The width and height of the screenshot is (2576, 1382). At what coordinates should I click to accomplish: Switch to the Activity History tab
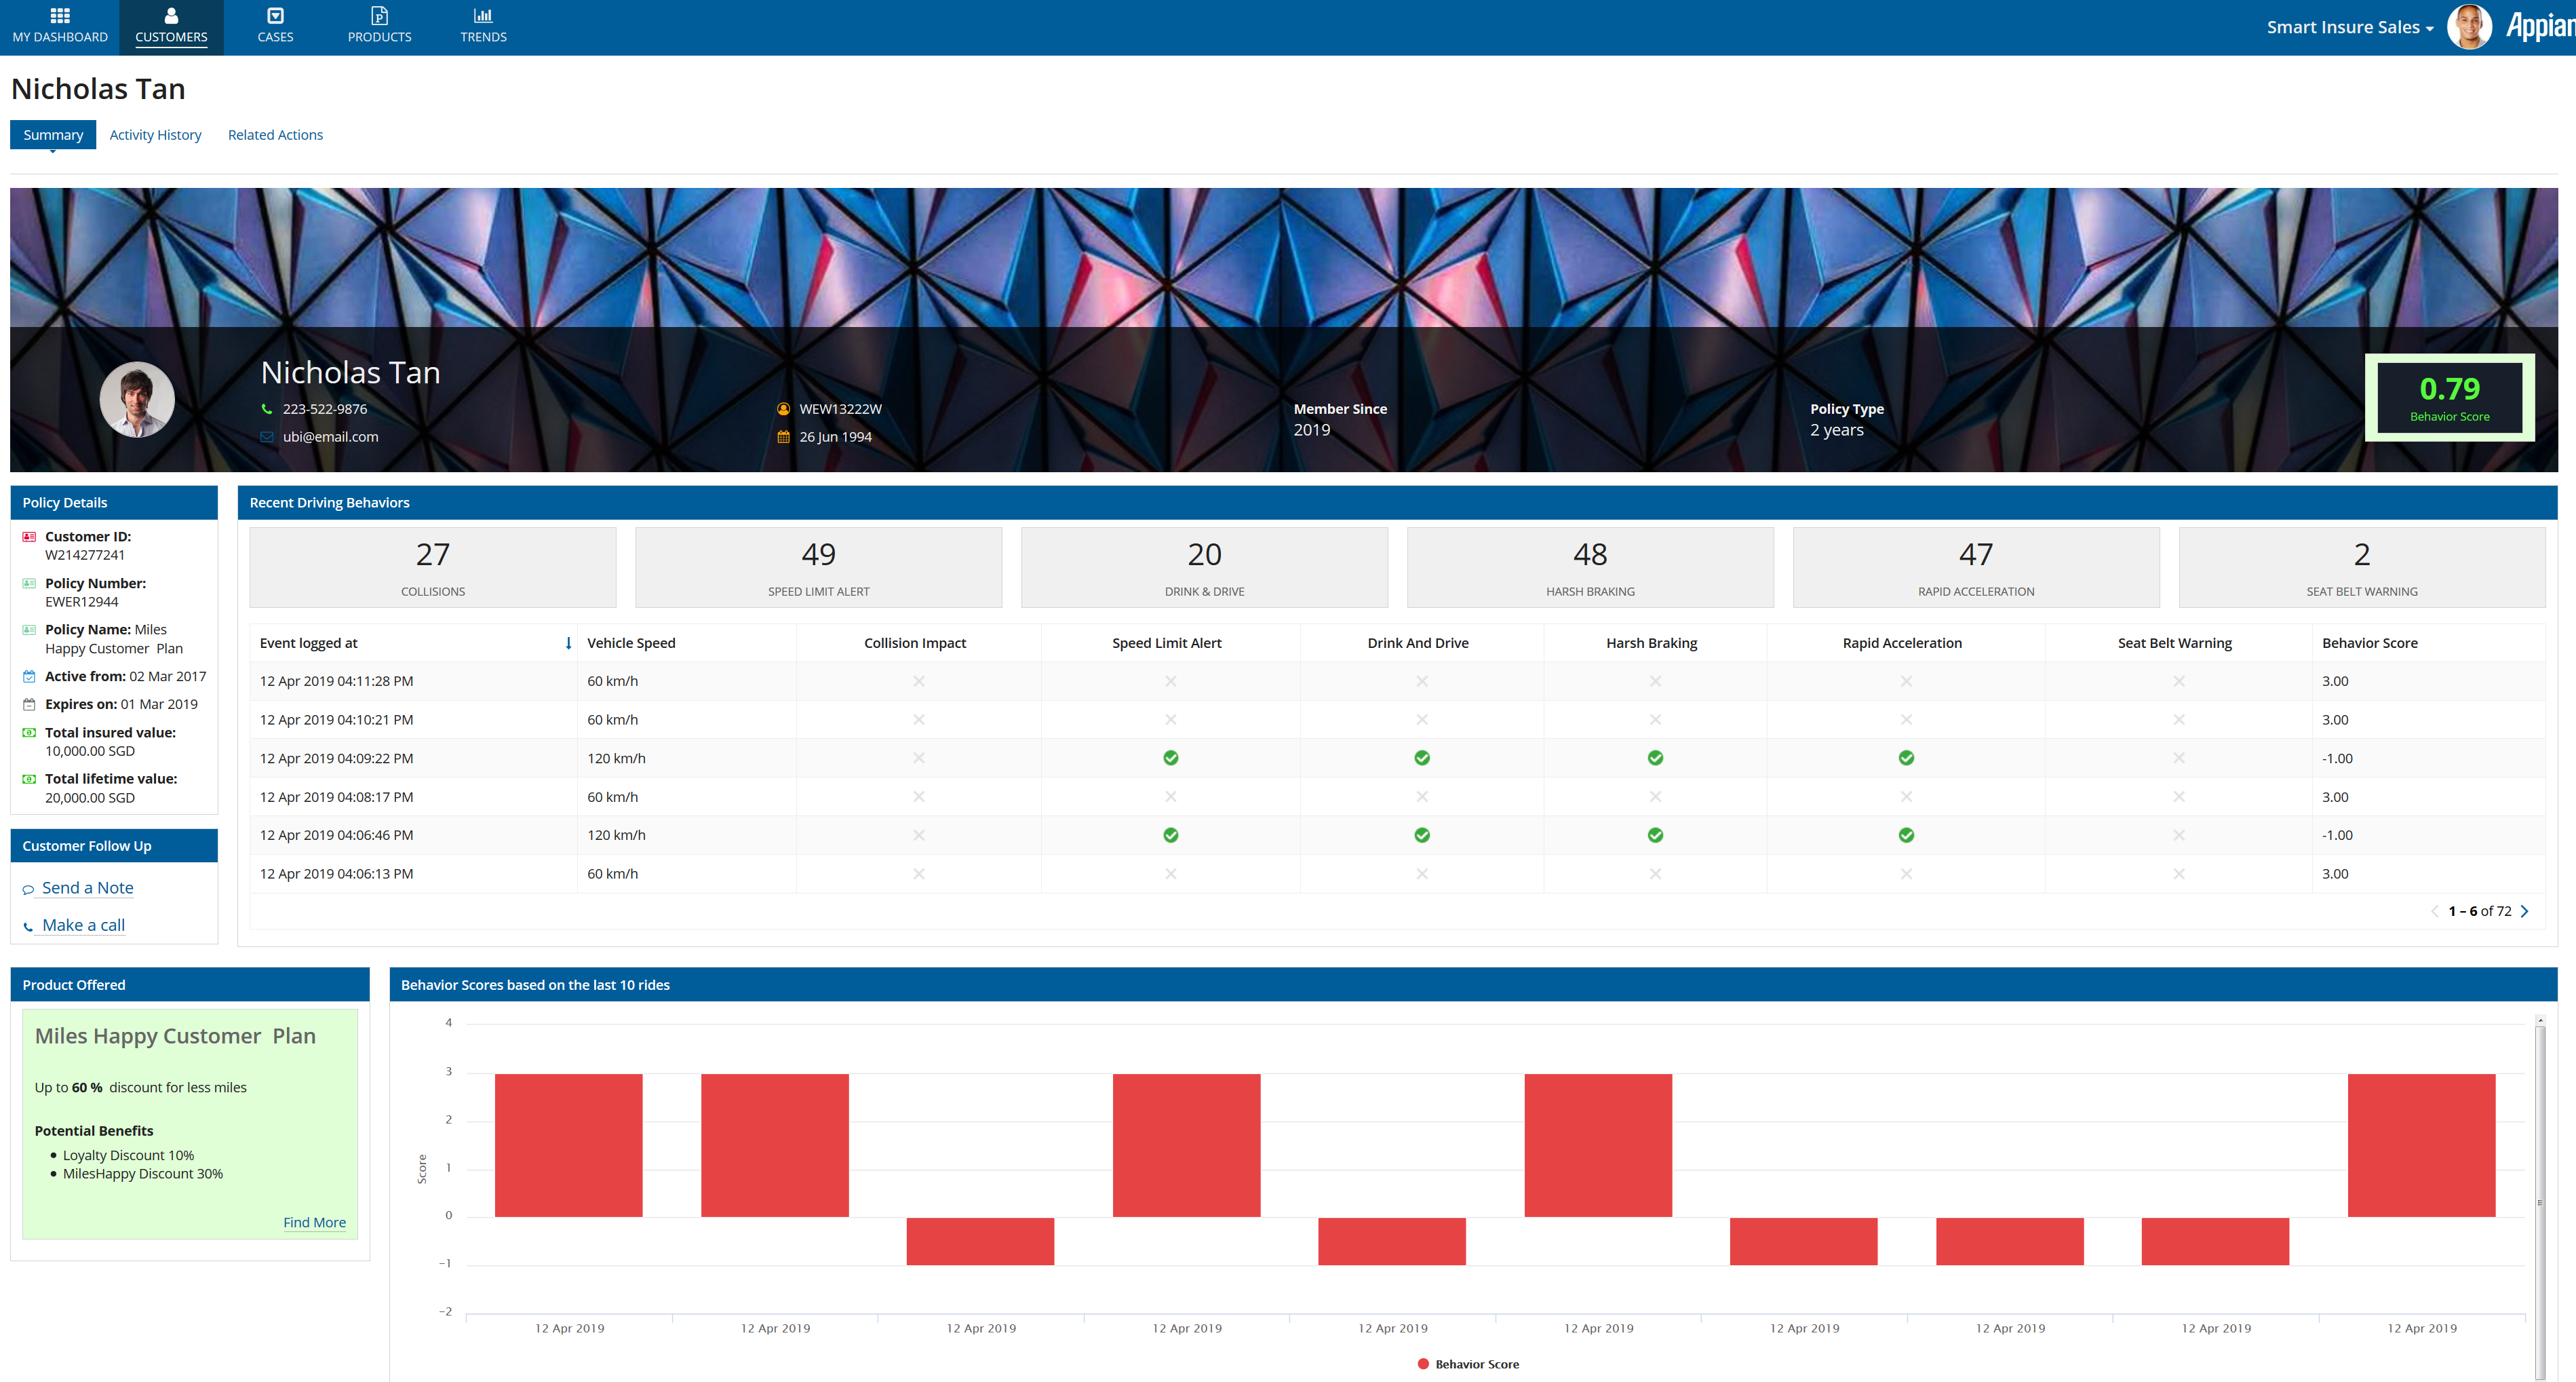click(x=155, y=135)
